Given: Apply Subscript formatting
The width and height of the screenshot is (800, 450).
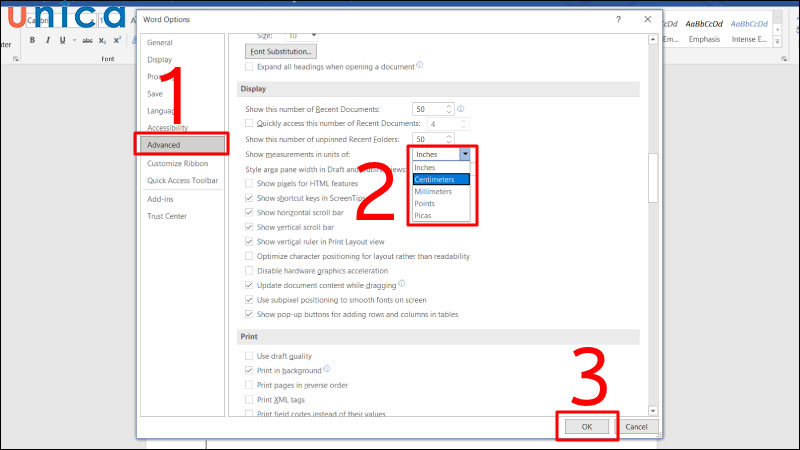Looking at the screenshot, I should [102, 40].
